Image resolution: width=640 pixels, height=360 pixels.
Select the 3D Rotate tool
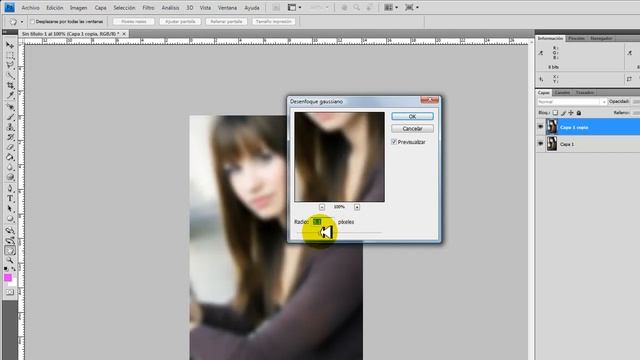(10, 231)
